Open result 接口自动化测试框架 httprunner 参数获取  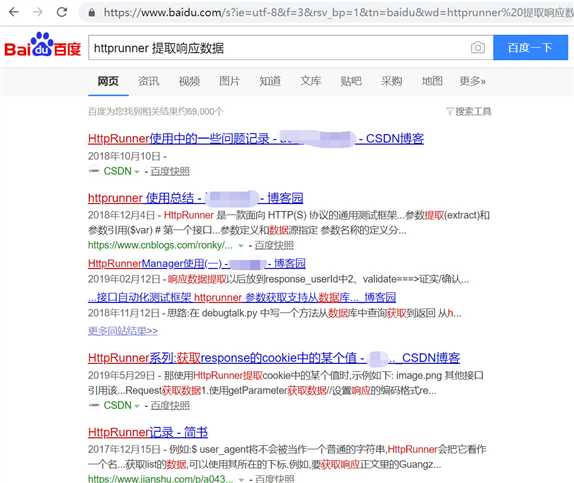coord(242,297)
